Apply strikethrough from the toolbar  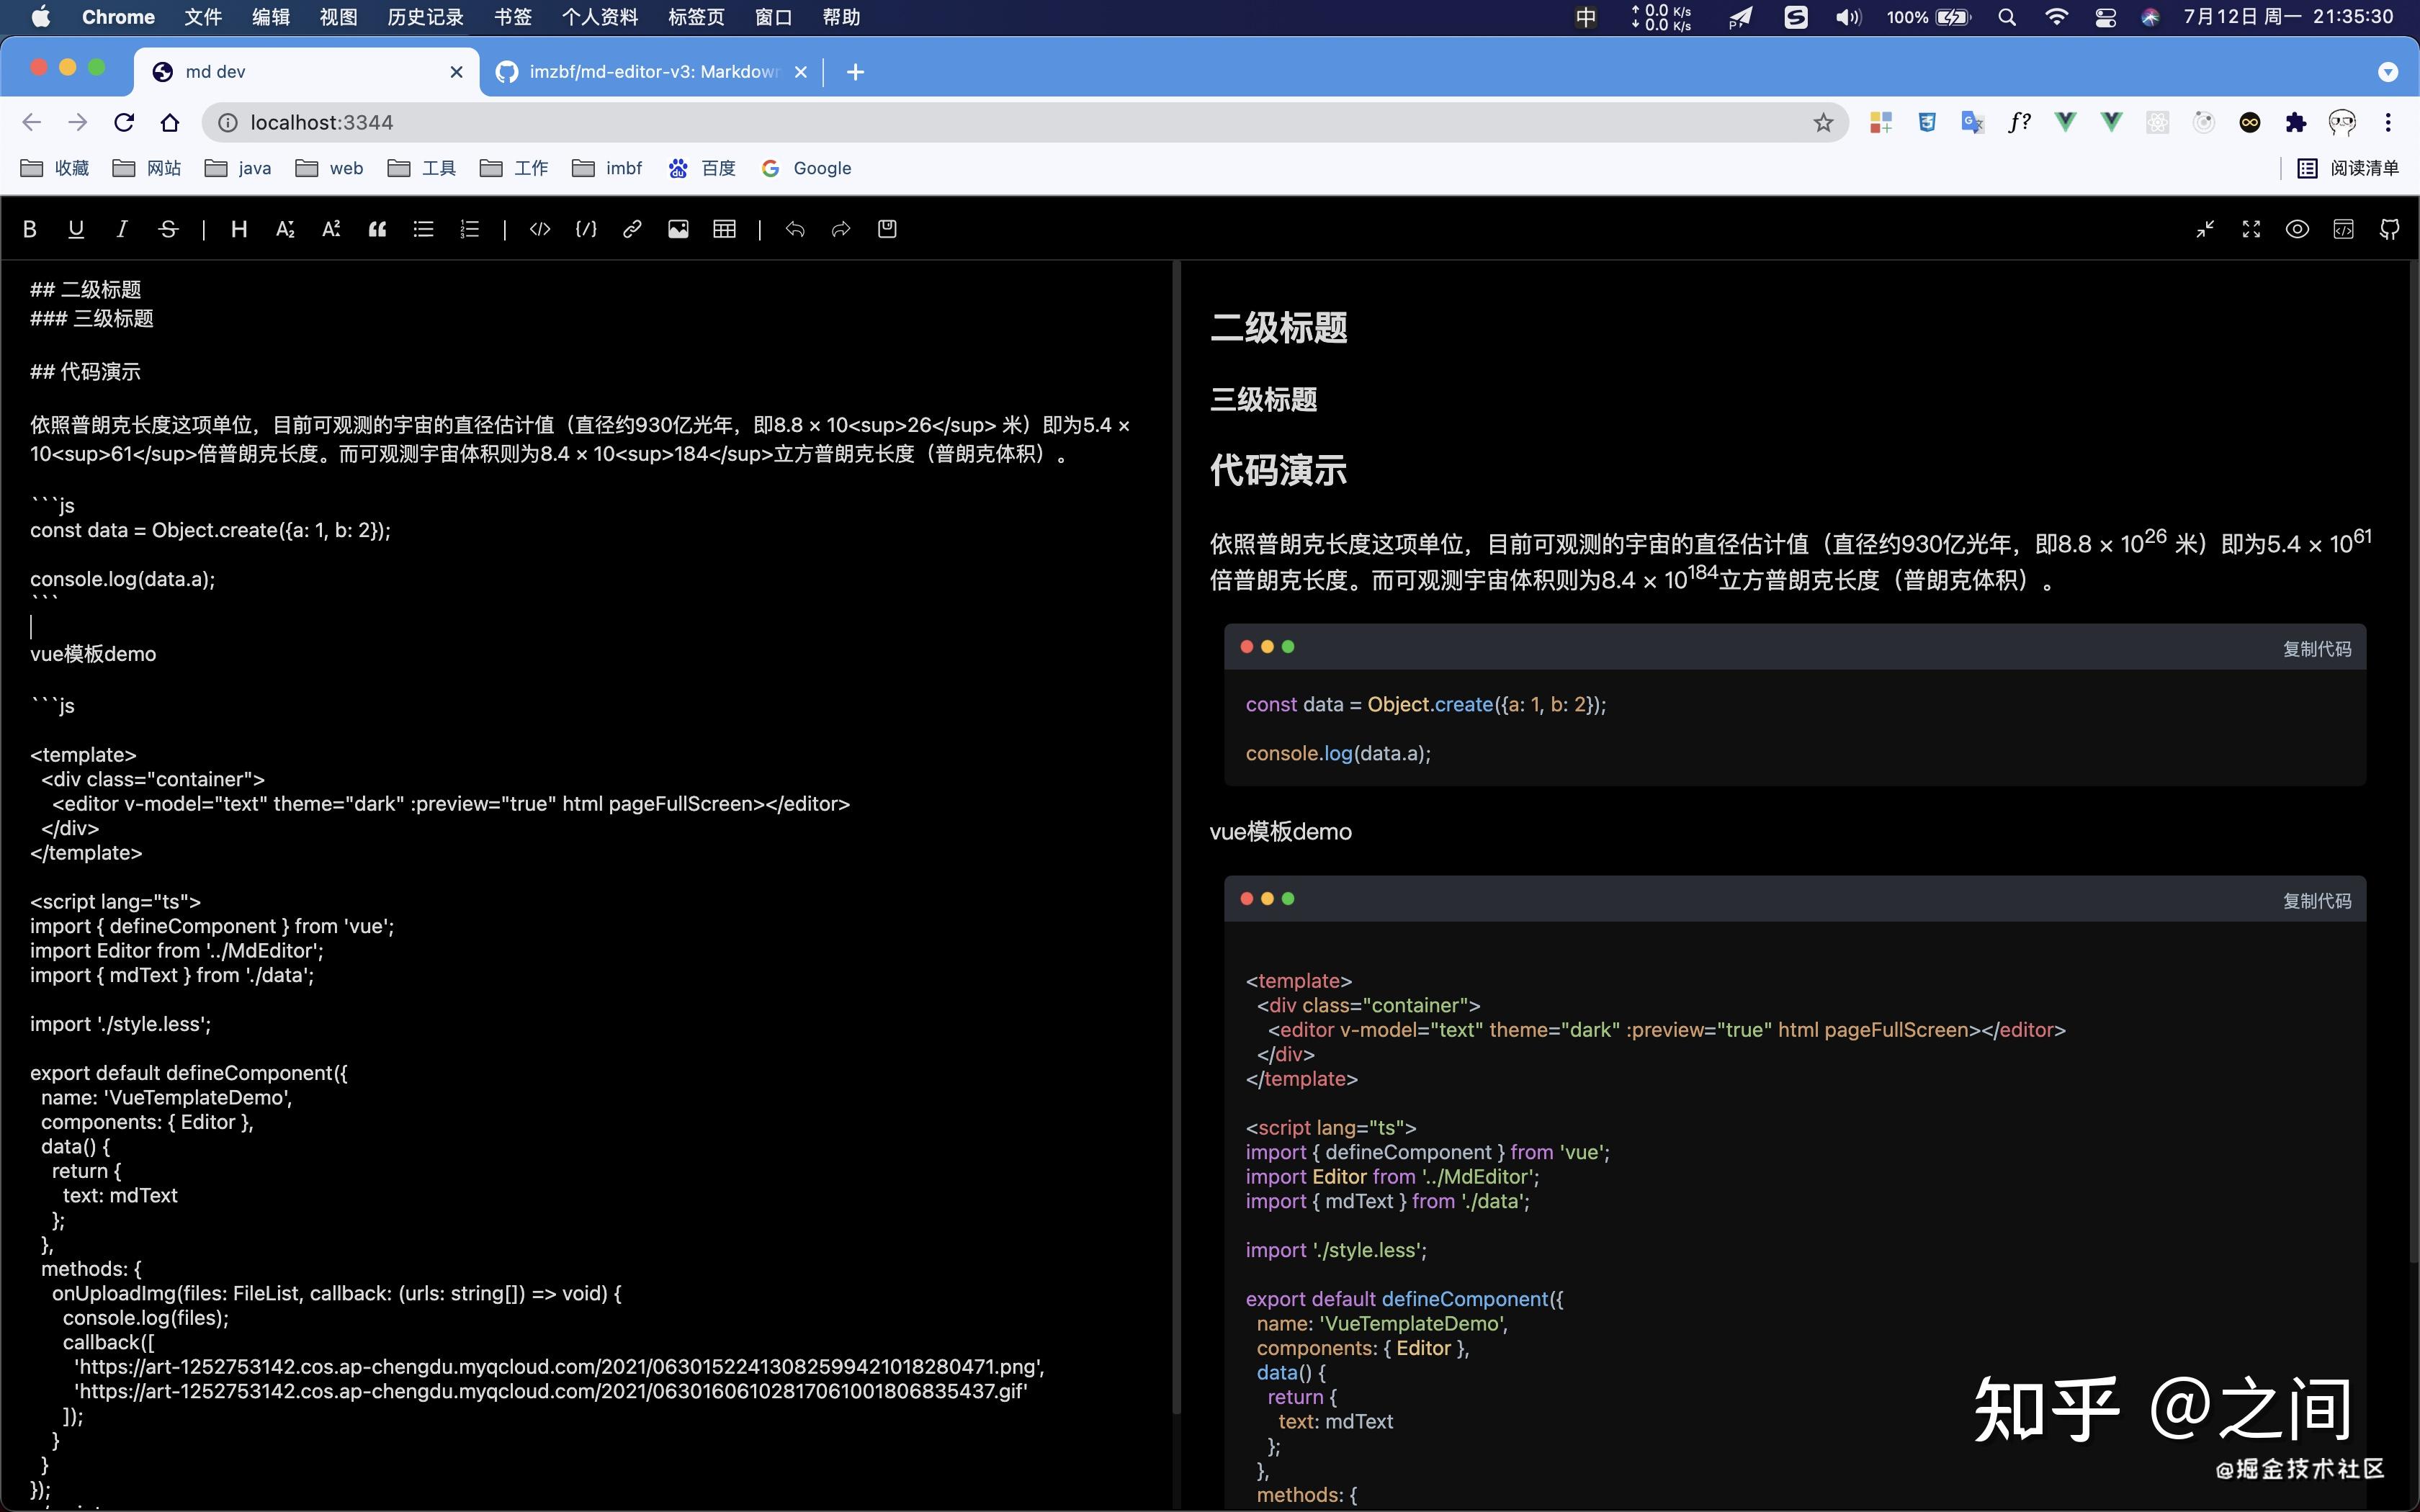tap(168, 229)
